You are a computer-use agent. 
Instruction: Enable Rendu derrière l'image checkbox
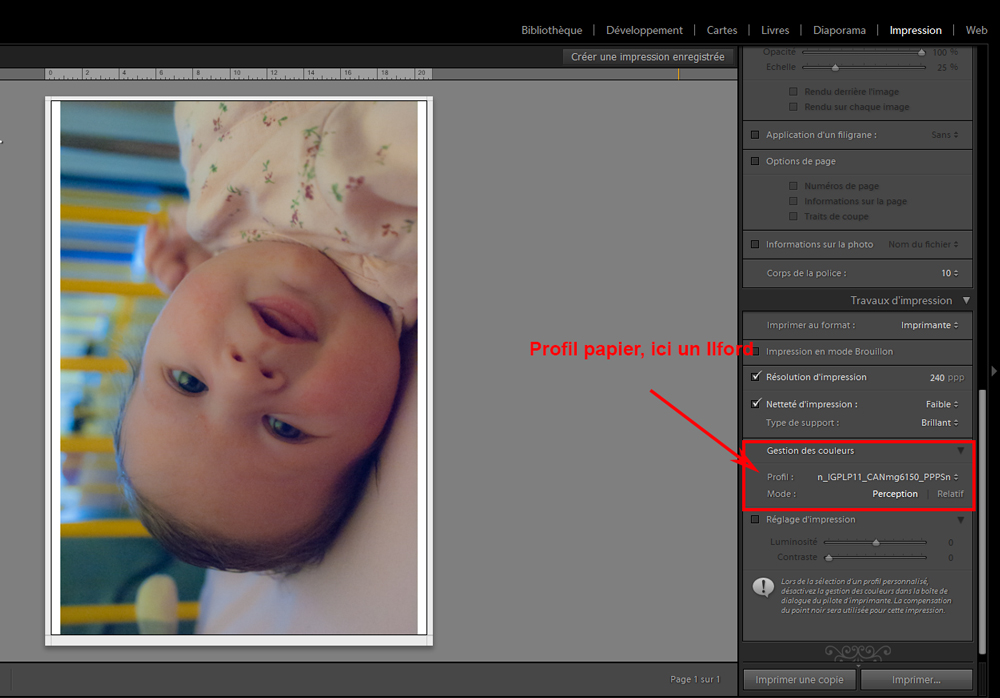793,91
